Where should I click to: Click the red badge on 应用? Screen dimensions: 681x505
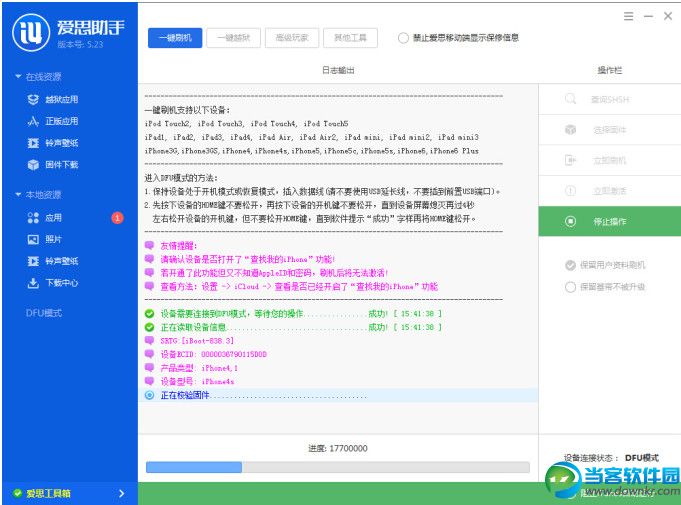(117, 218)
